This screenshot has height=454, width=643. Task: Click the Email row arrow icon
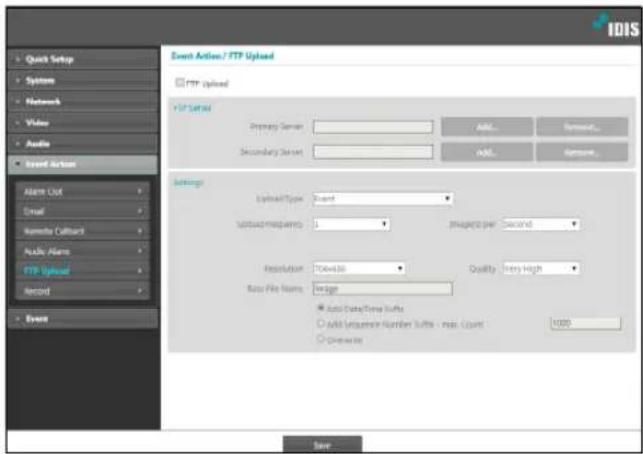pyautogui.click(x=140, y=211)
